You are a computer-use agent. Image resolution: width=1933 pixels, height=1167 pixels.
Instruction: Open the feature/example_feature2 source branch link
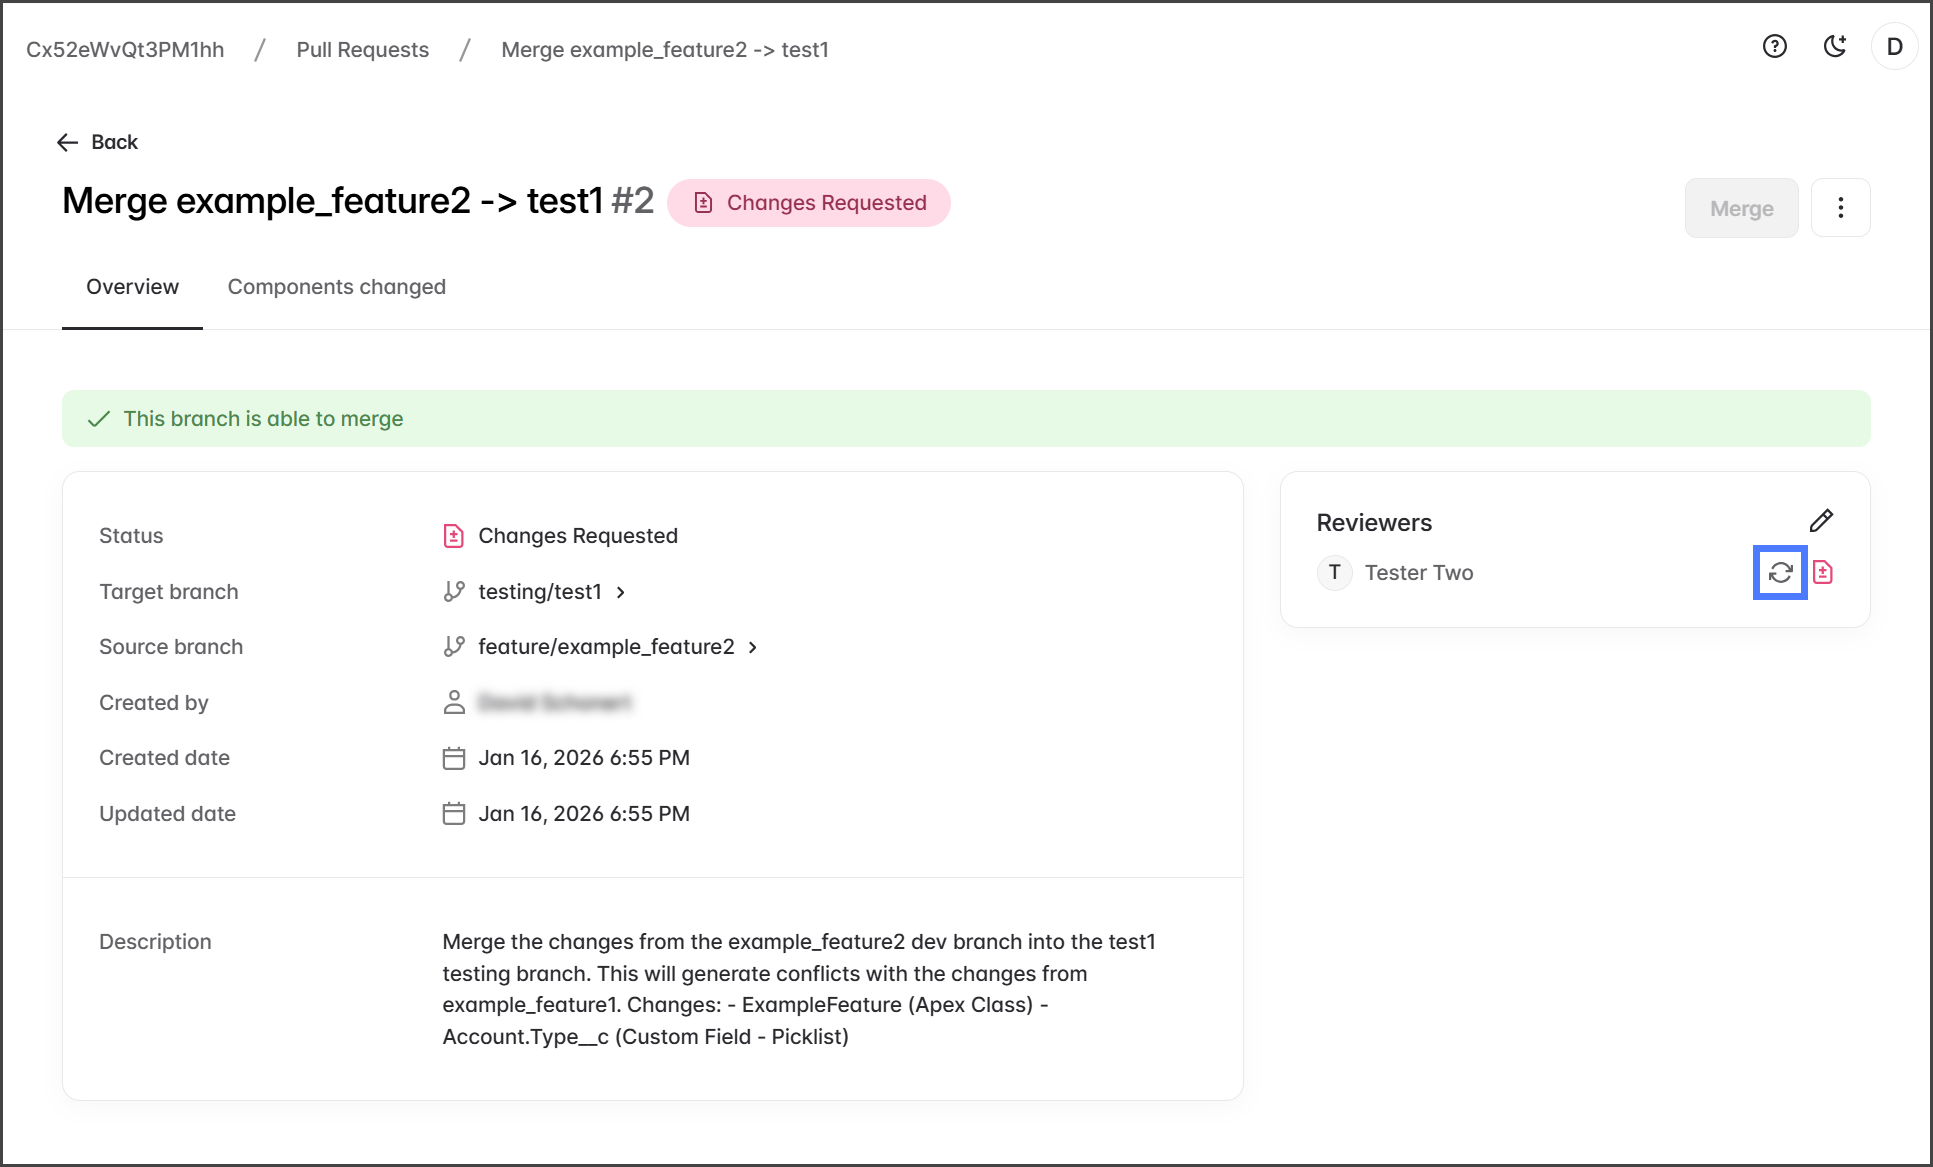(606, 647)
